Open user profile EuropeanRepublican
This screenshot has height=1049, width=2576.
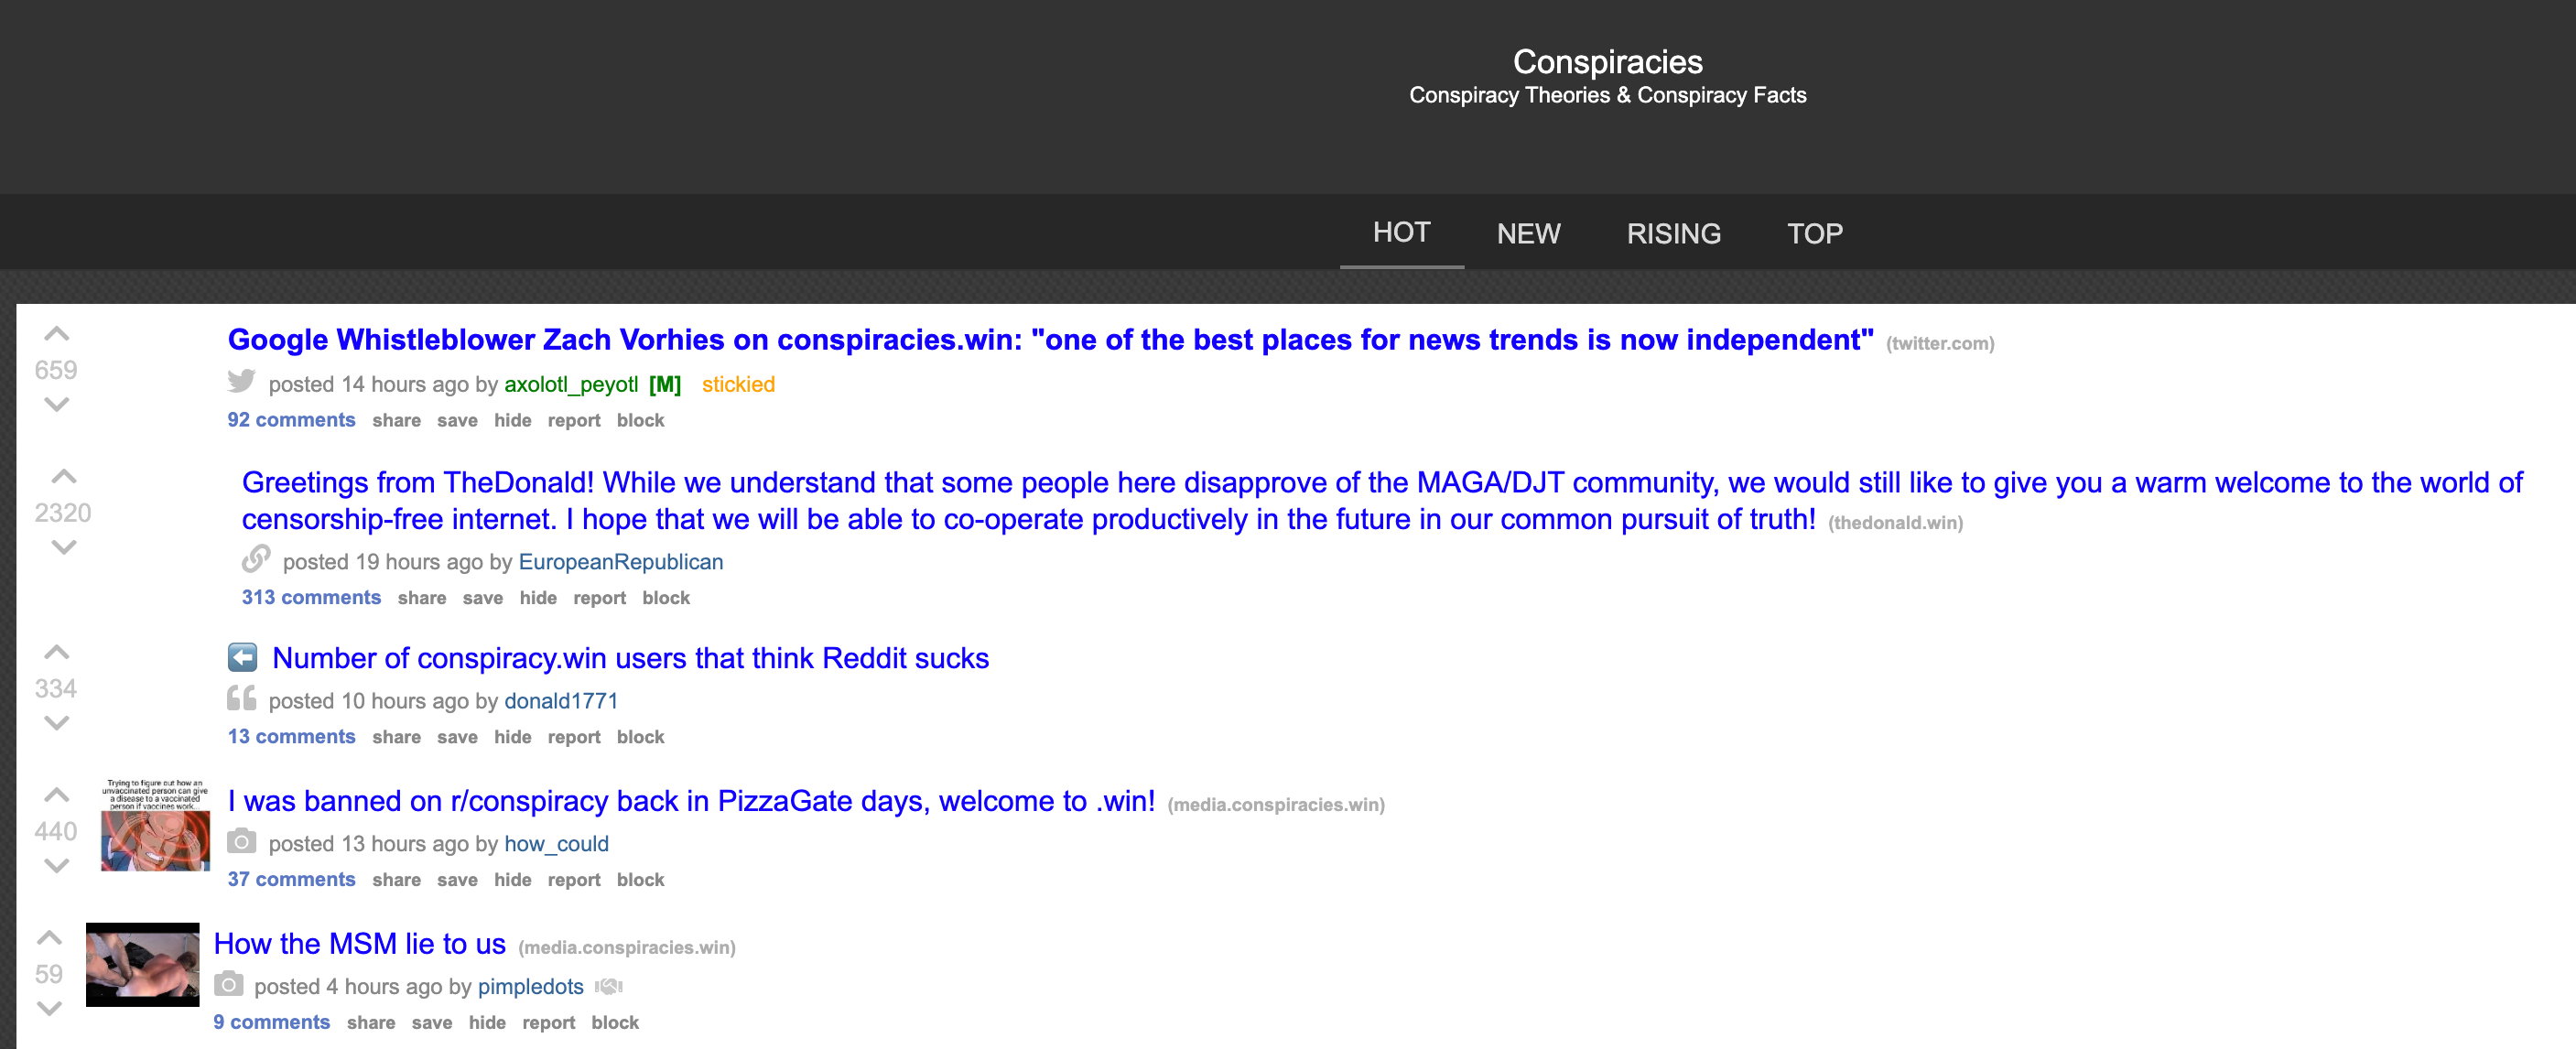click(x=620, y=562)
